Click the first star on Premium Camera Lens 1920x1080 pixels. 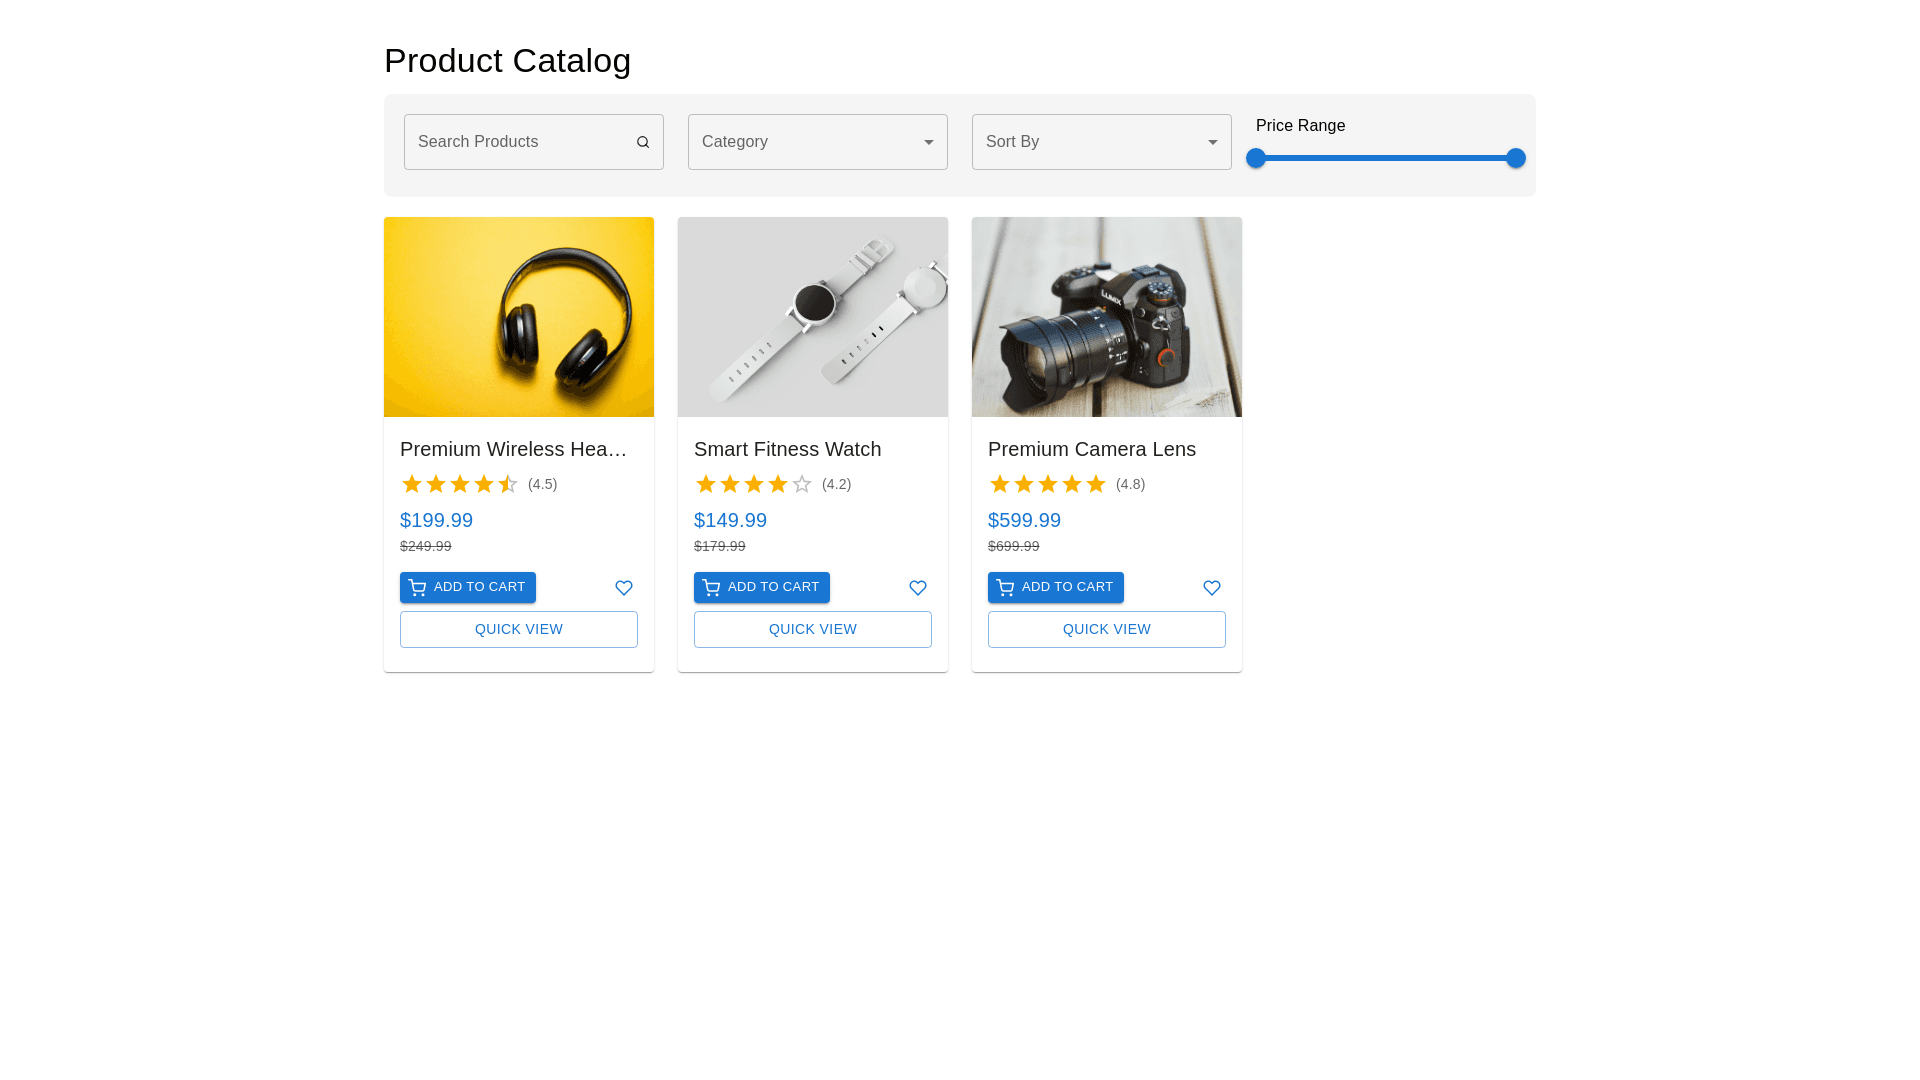click(x=1000, y=485)
